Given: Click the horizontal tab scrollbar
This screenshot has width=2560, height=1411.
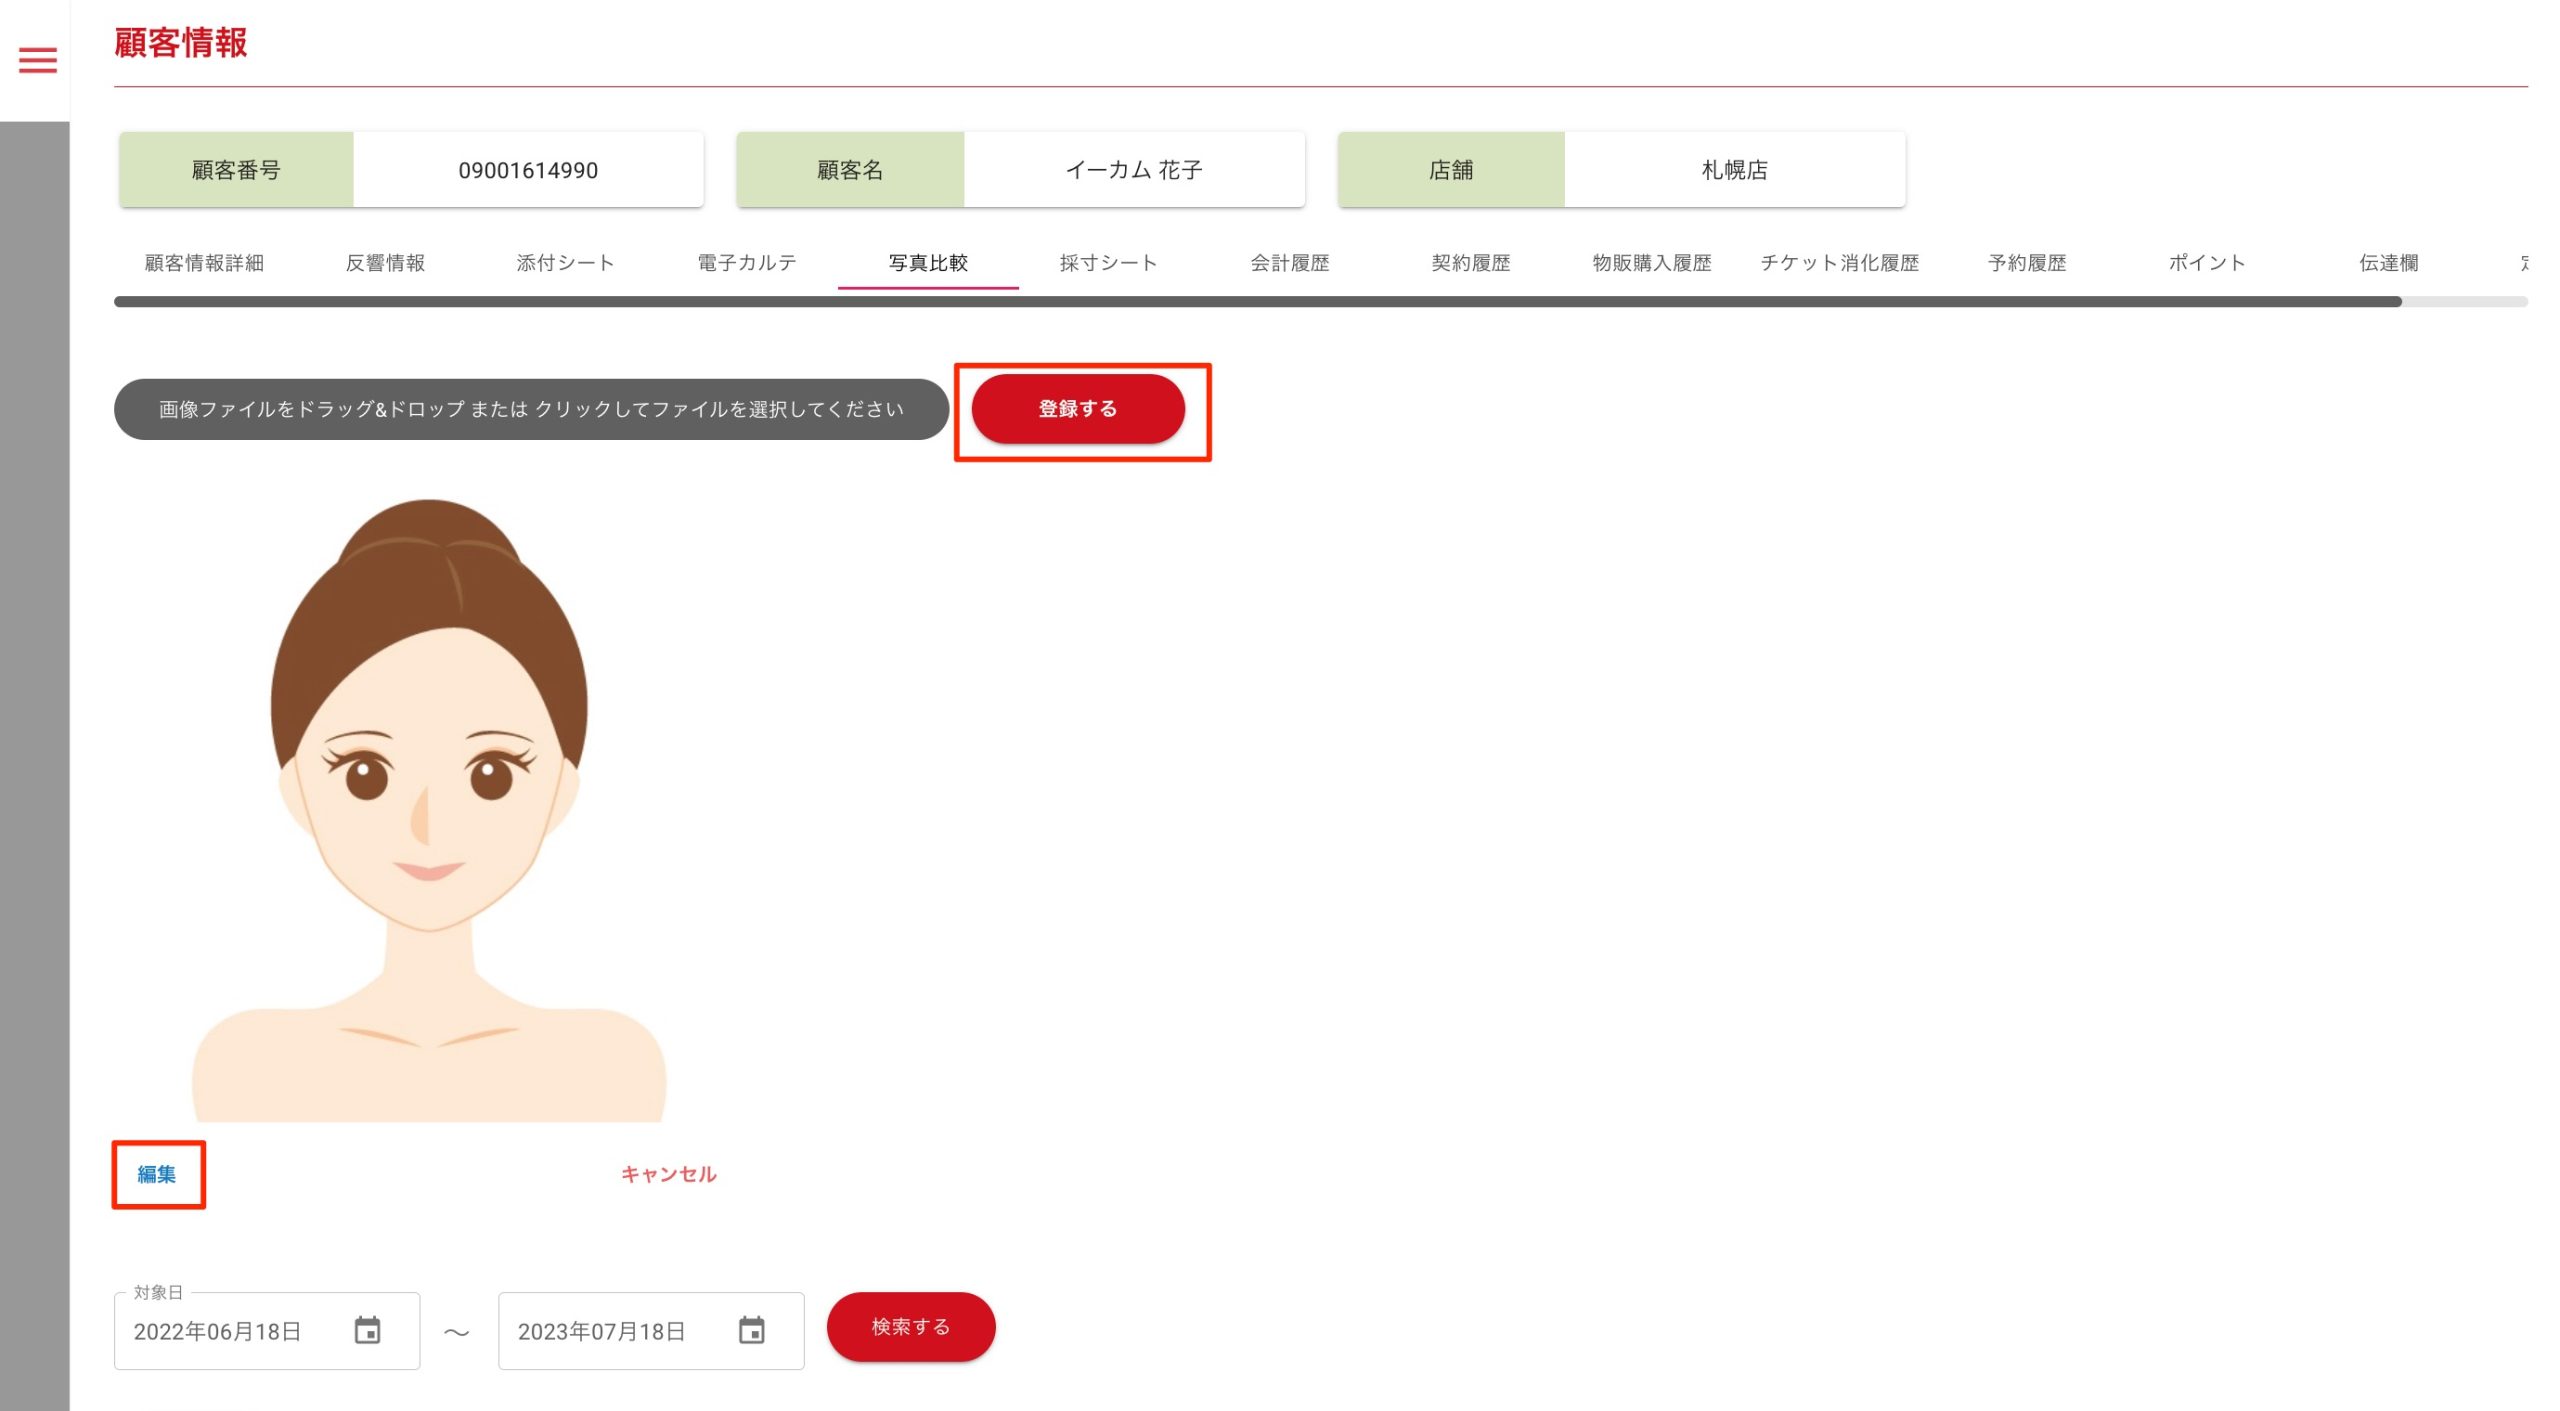Looking at the screenshot, I should click(1257, 302).
